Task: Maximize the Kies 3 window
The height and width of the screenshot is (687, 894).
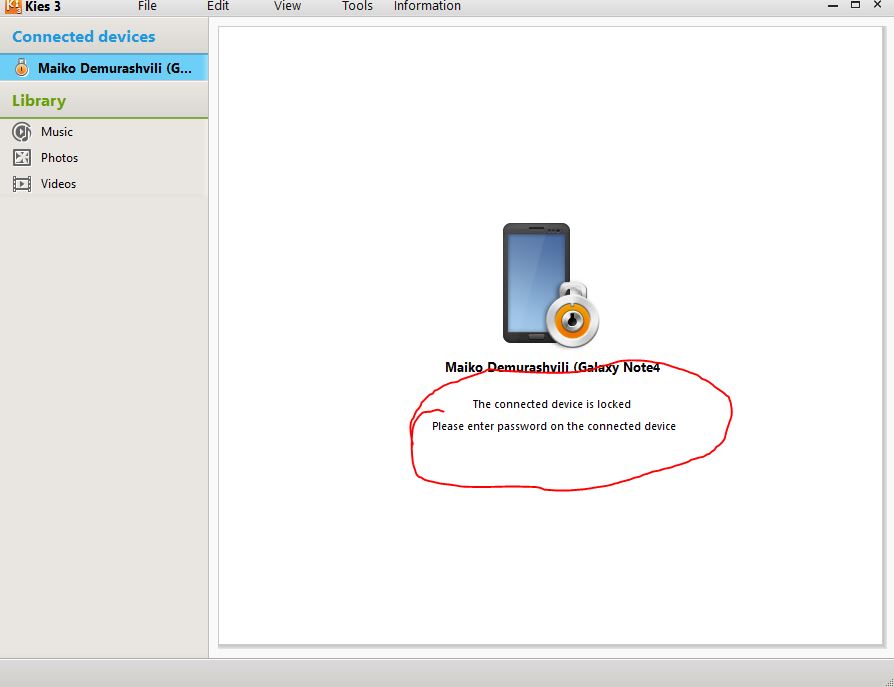Action: 855,5
